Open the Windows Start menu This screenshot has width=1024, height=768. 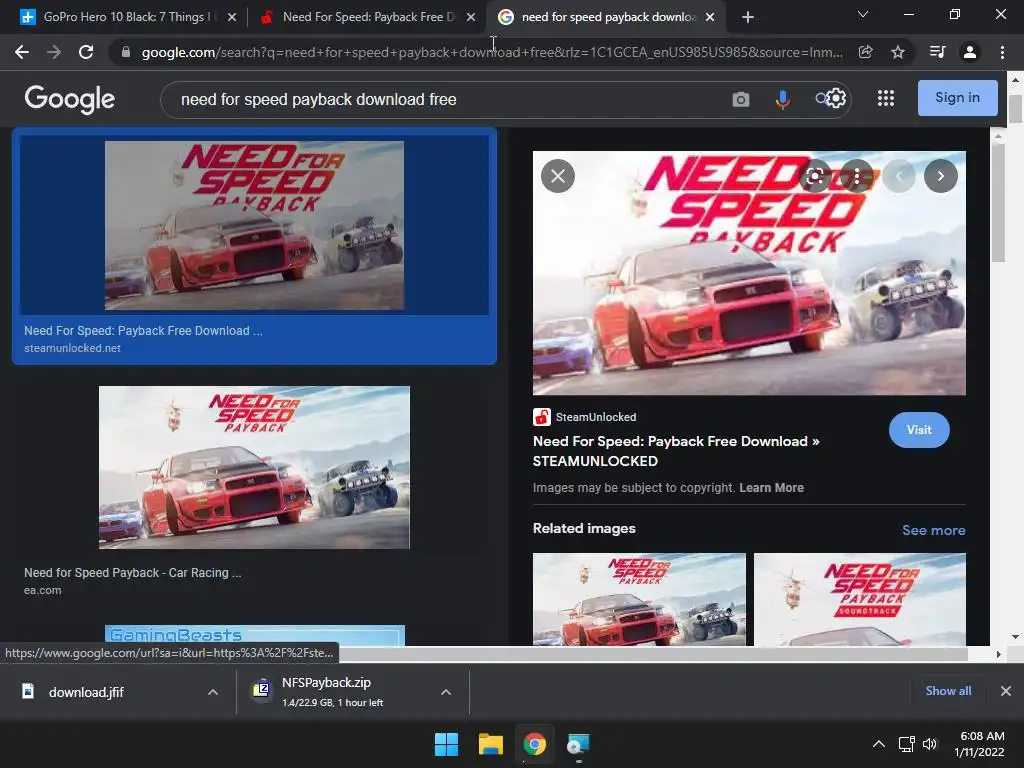pyautogui.click(x=447, y=744)
